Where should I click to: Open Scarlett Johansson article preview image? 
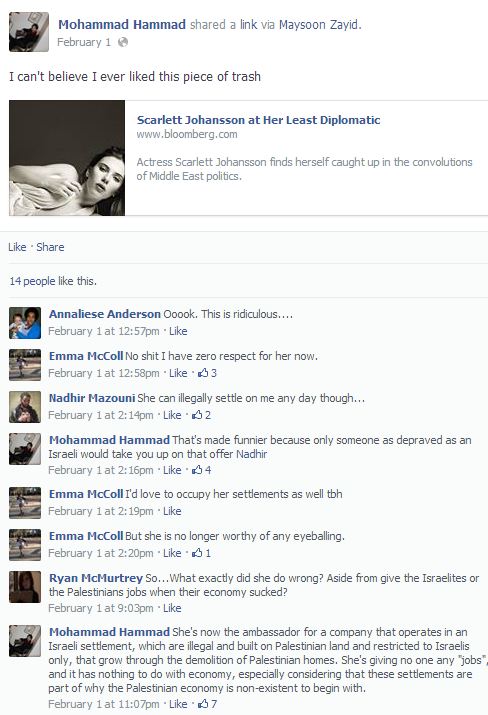click(x=67, y=158)
